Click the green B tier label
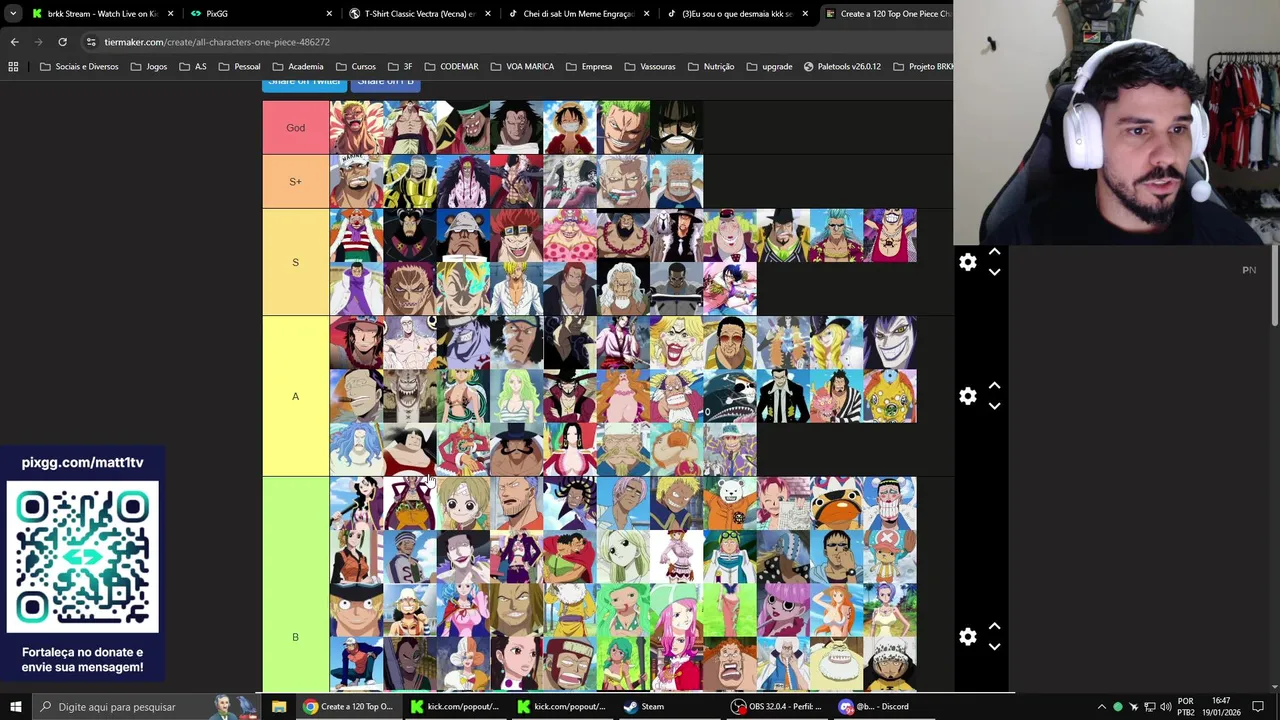This screenshot has width=1280, height=720. click(296, 637)
